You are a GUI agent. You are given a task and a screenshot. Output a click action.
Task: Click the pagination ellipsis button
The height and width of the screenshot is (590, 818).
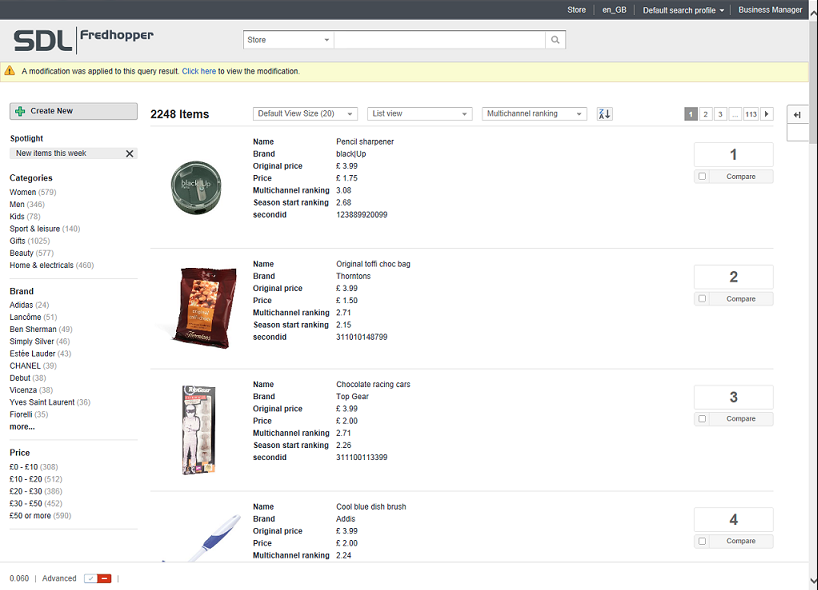735,114
